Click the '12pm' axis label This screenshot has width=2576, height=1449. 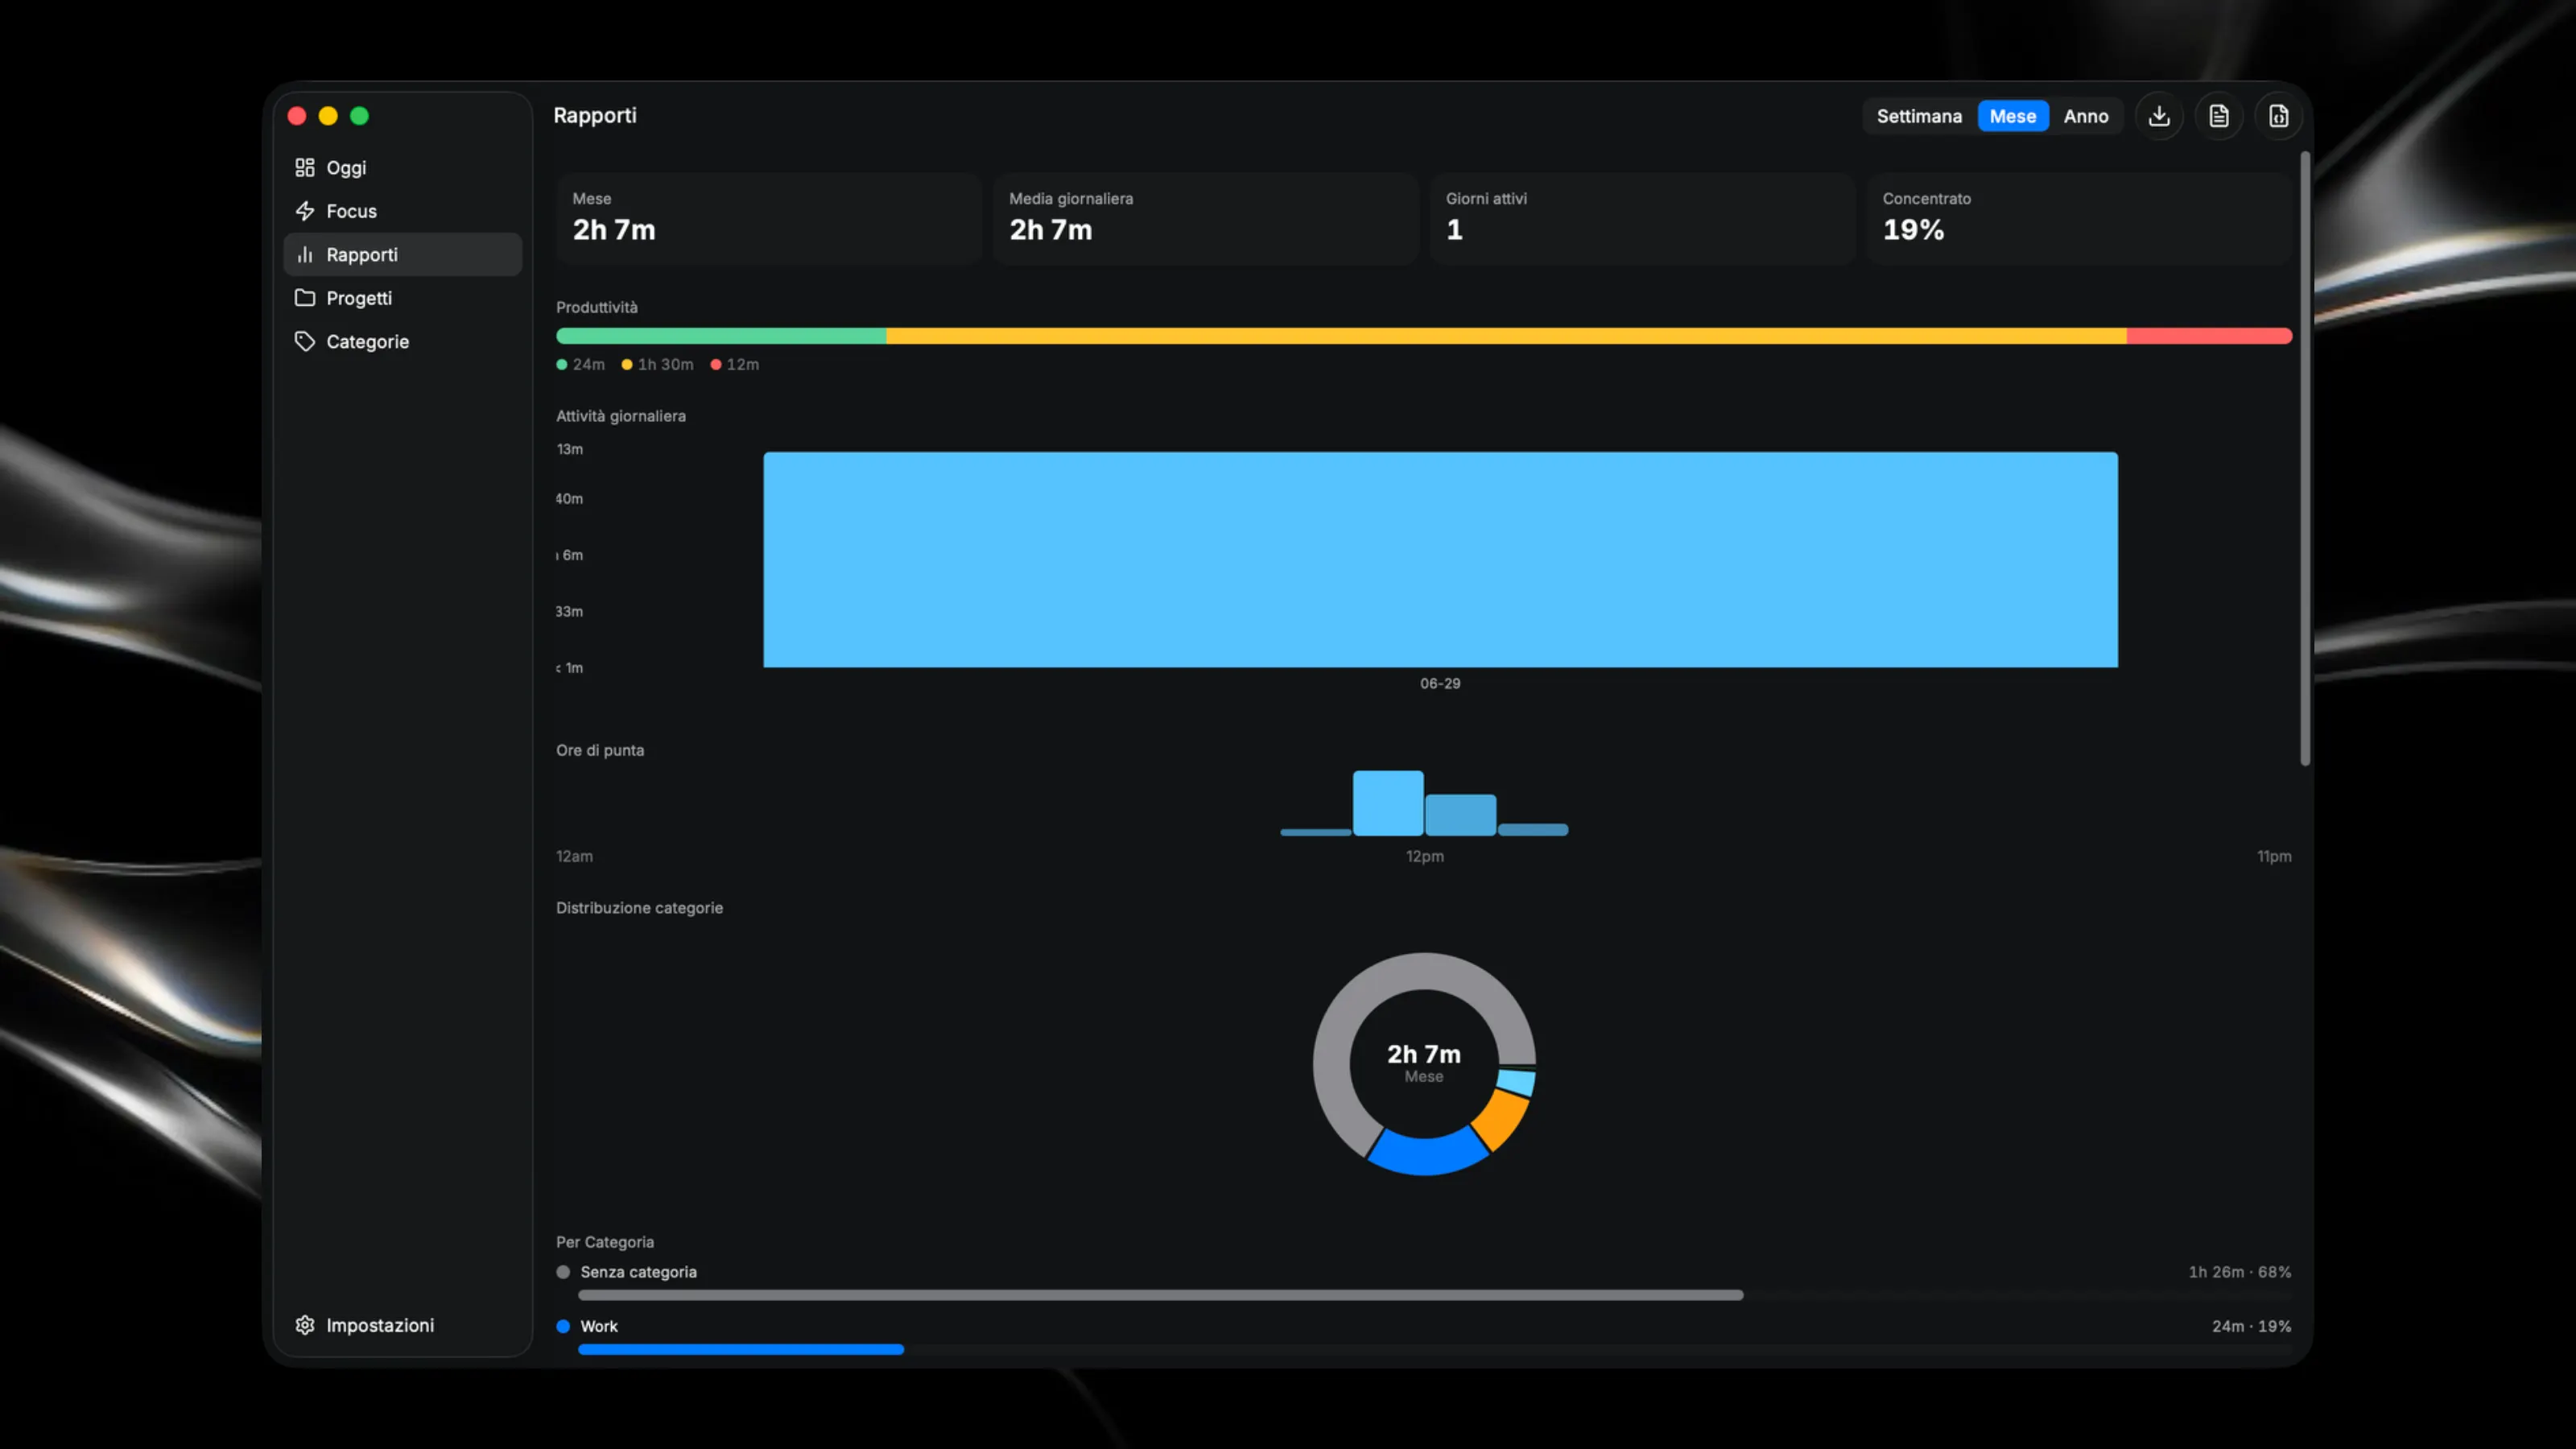point(1425,857)
